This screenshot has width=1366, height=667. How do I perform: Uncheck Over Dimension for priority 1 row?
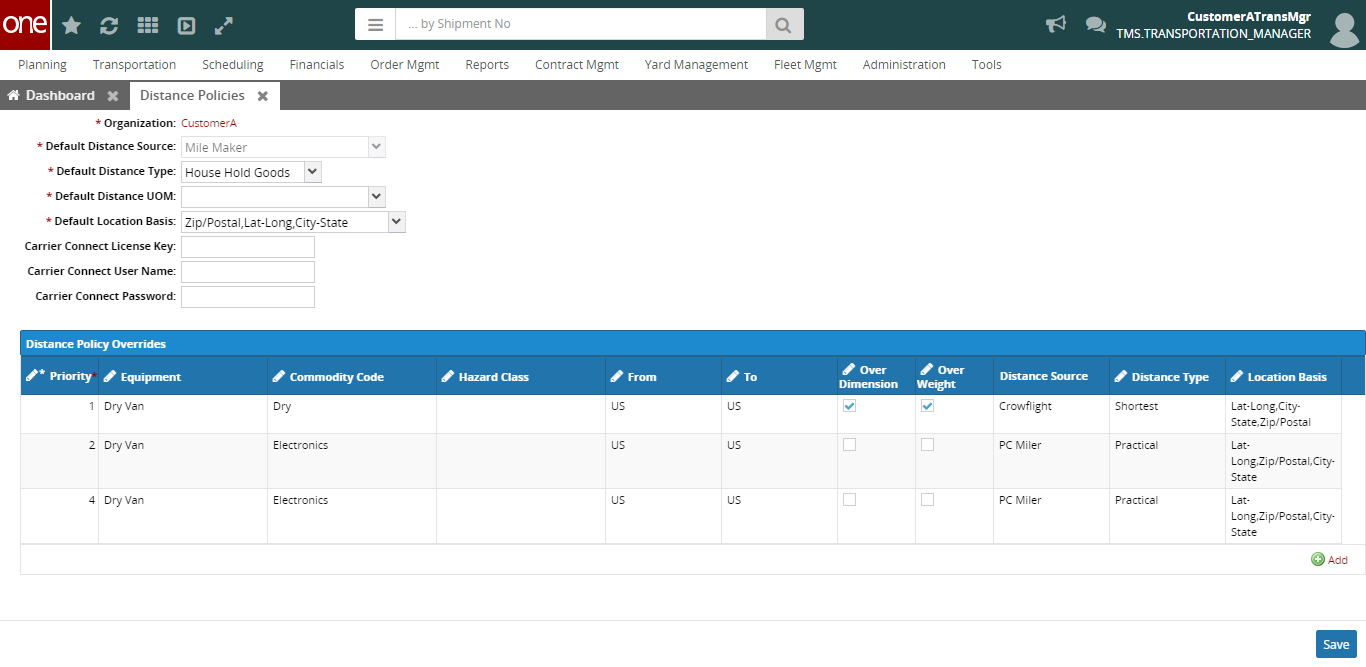850,406
